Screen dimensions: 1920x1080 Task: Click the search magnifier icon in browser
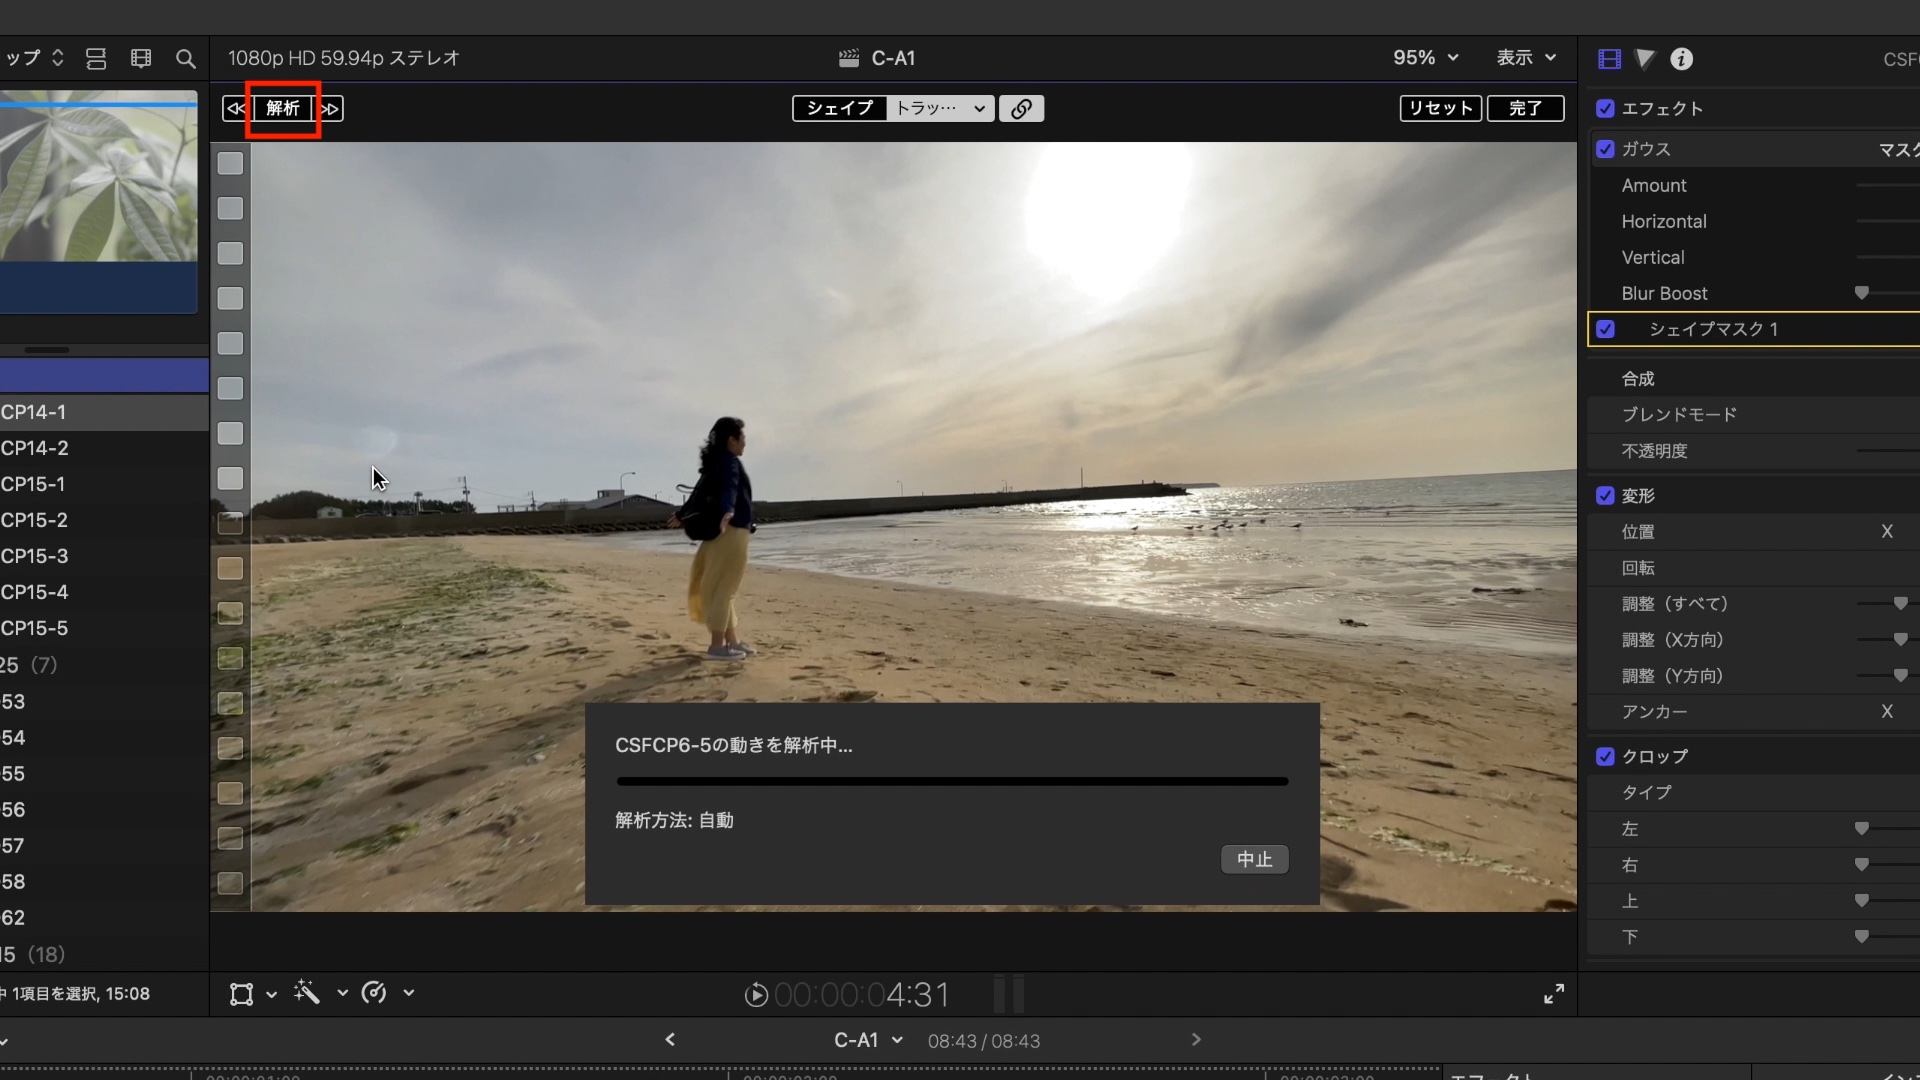pyautogui.click(x=185, y=59)
